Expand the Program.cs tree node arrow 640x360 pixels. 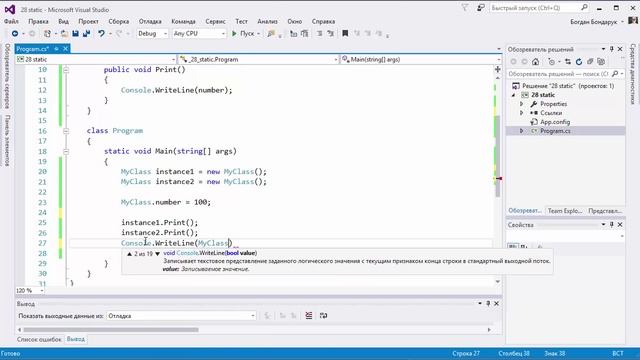point(521,131)
